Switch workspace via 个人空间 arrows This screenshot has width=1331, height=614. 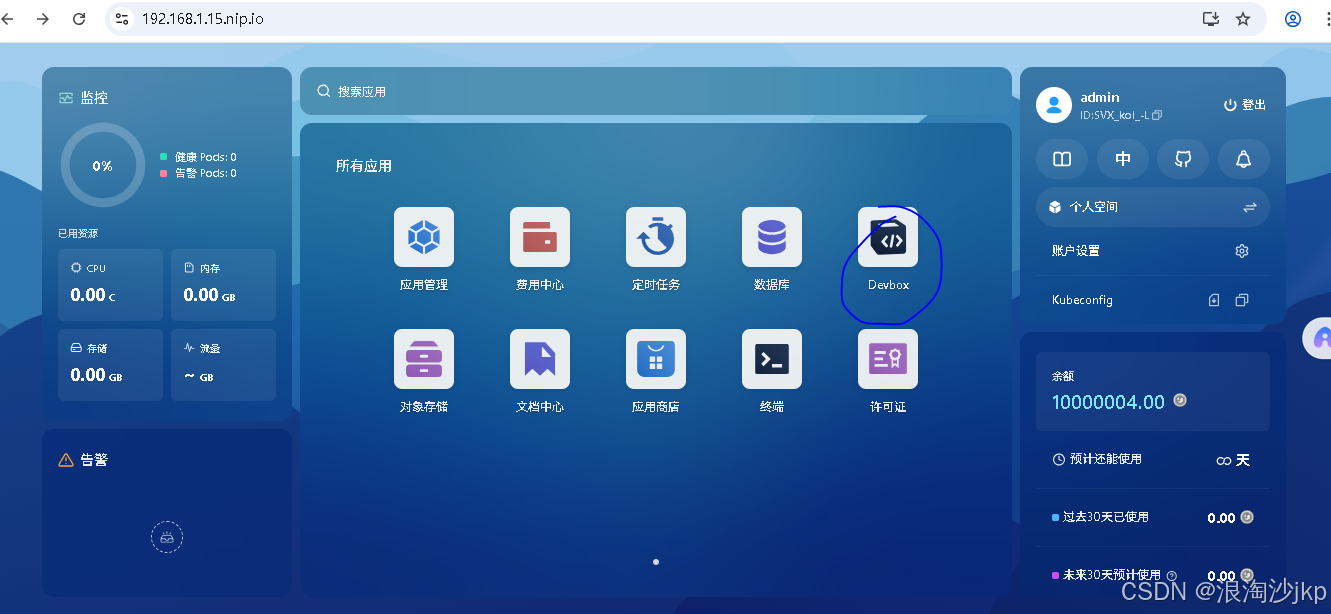[x=1249, y=207]
